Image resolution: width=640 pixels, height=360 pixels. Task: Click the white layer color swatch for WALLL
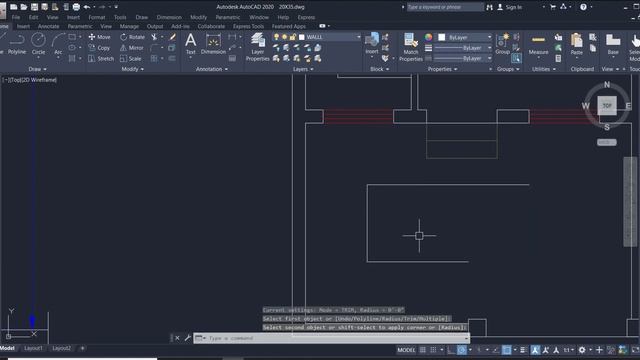coord(302,37)
